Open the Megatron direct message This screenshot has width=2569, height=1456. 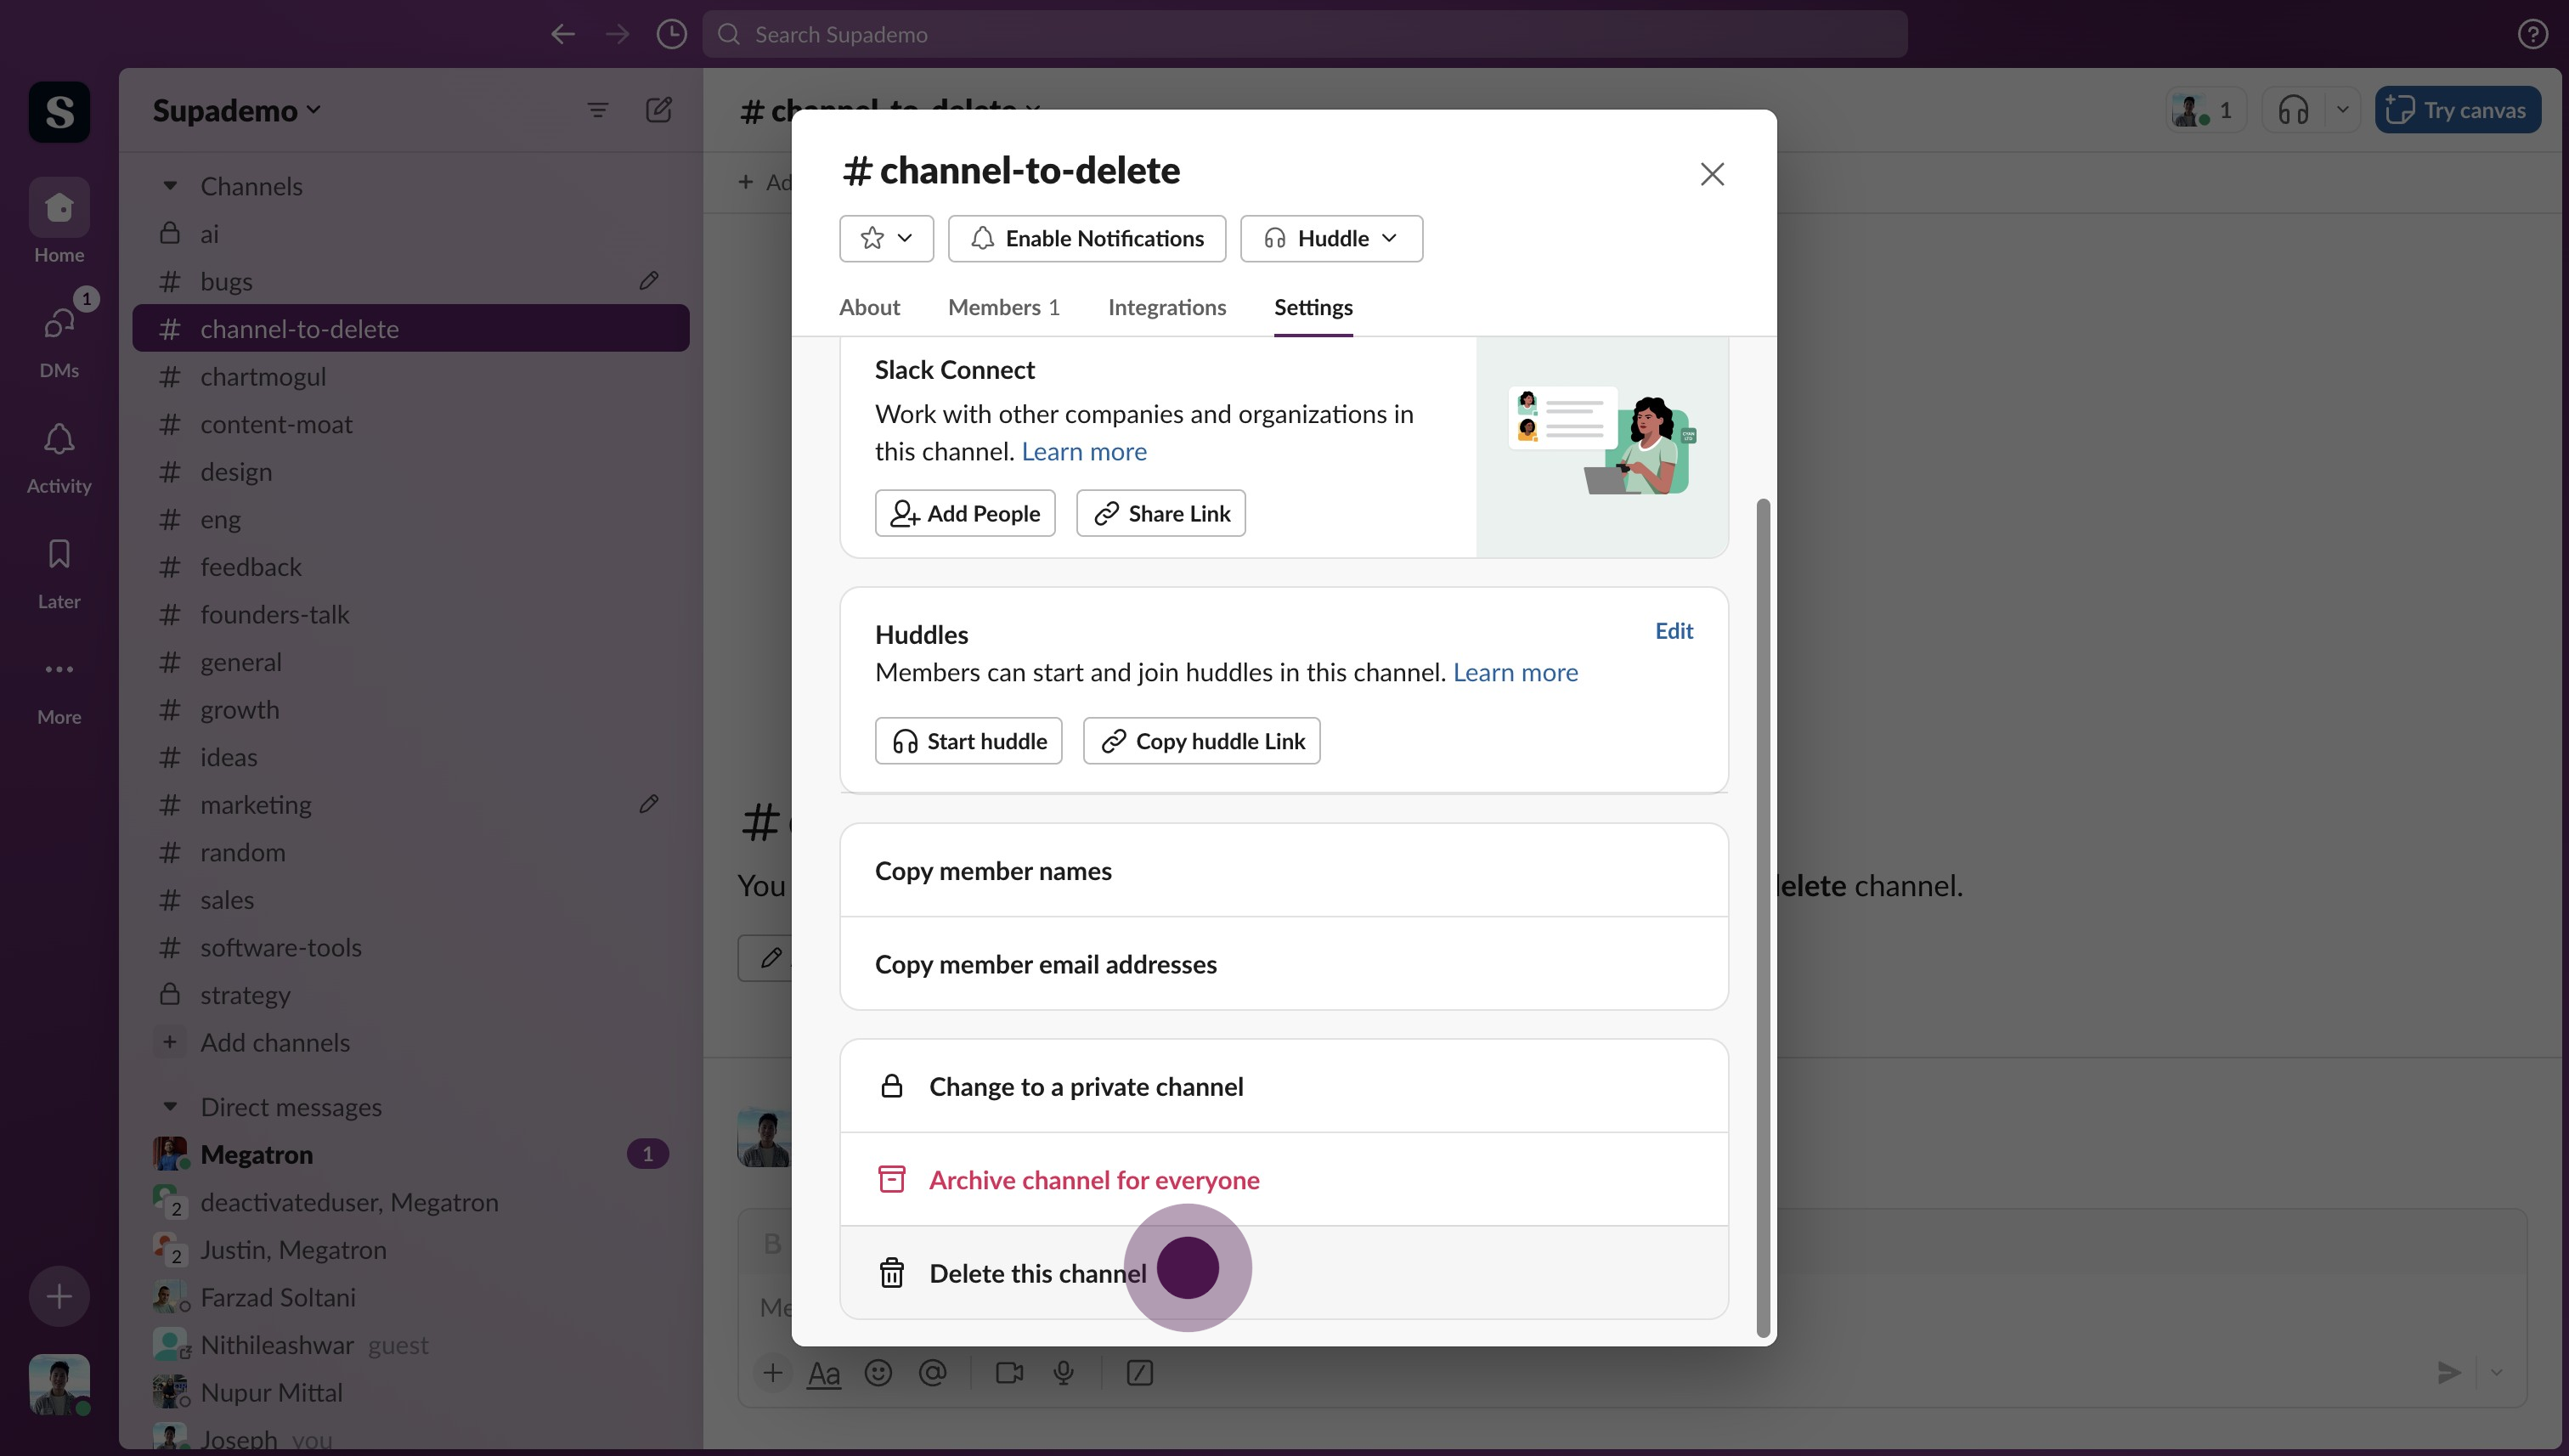pyautogui.click(x=411, y=1154)
